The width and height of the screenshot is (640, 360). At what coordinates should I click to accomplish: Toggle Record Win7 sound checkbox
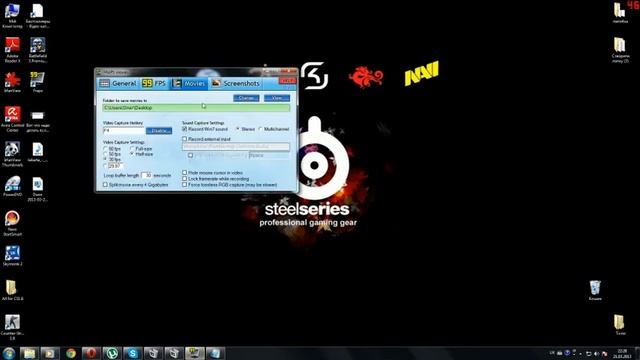pos(184,129)
